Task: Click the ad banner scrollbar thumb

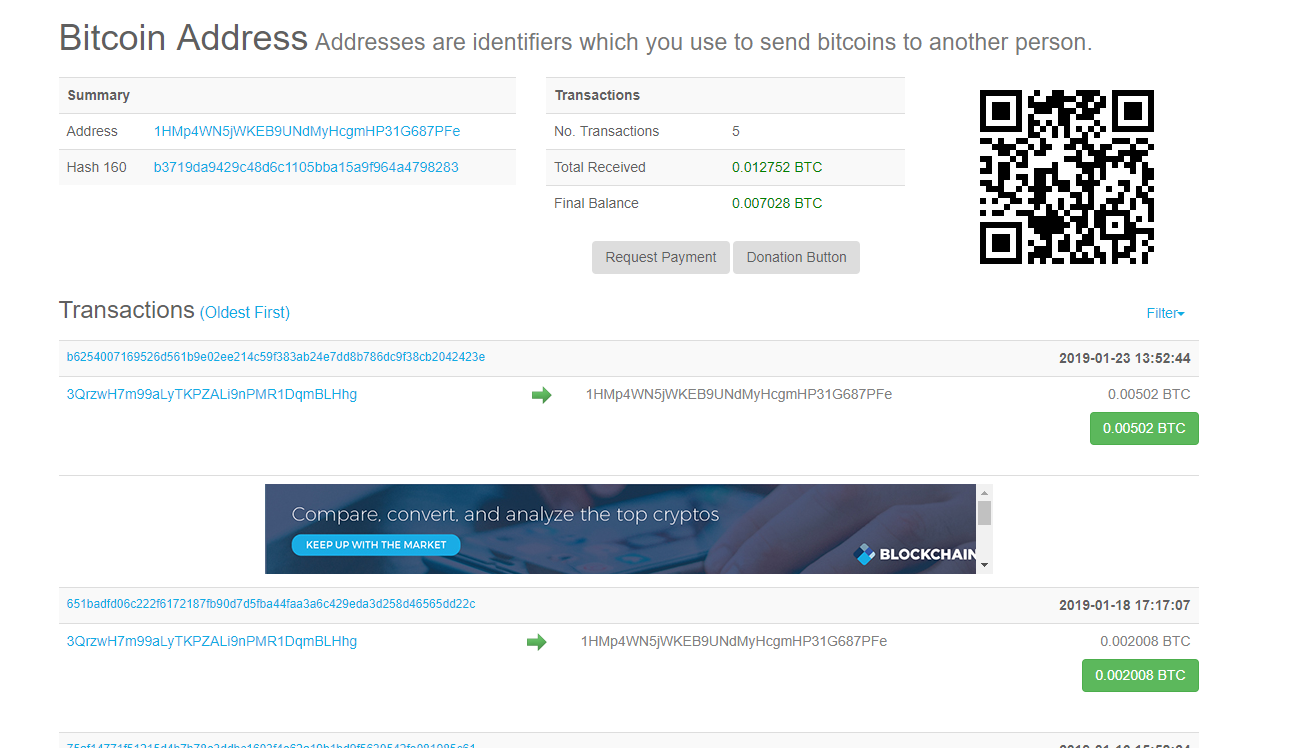Action: [985, 513]
